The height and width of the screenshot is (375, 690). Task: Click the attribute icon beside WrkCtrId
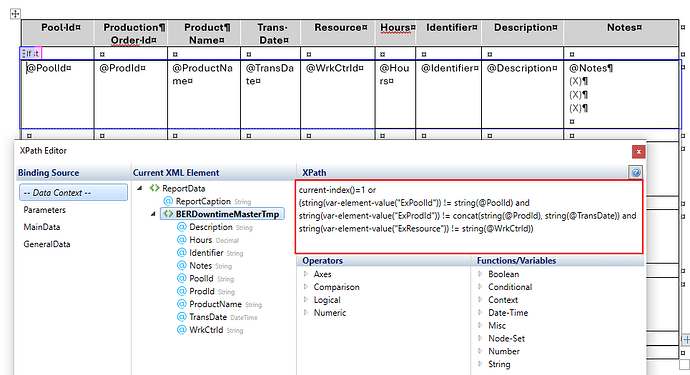182,330
